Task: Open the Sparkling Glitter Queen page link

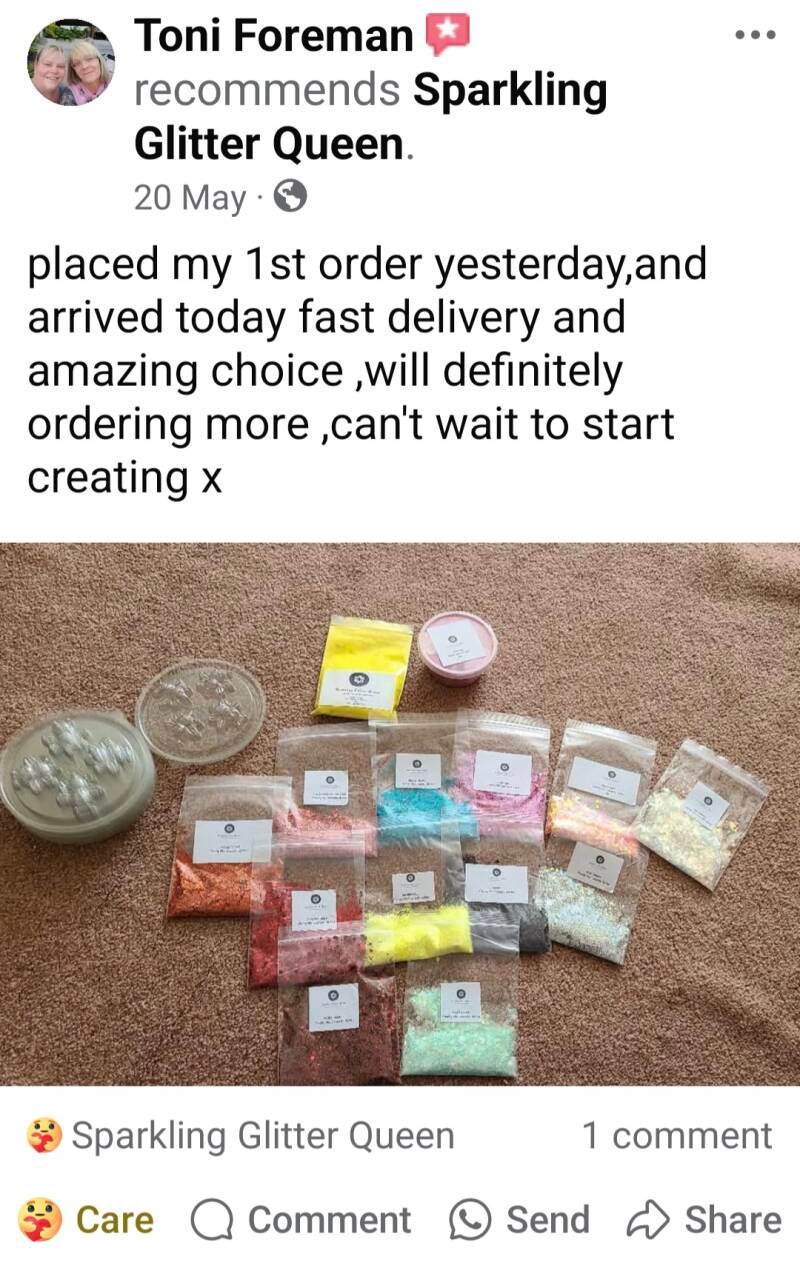Action: pos(371,118)
